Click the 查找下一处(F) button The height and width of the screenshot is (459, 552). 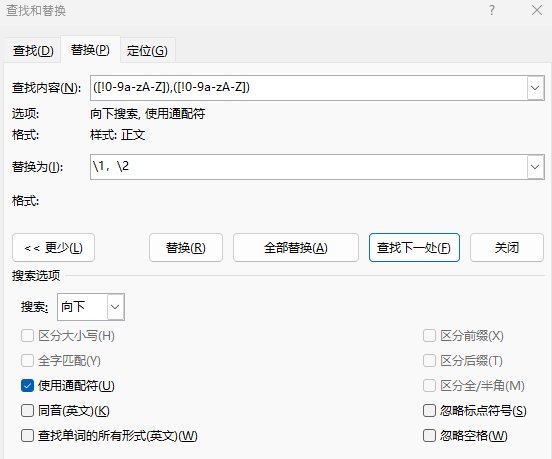point(414,248)
